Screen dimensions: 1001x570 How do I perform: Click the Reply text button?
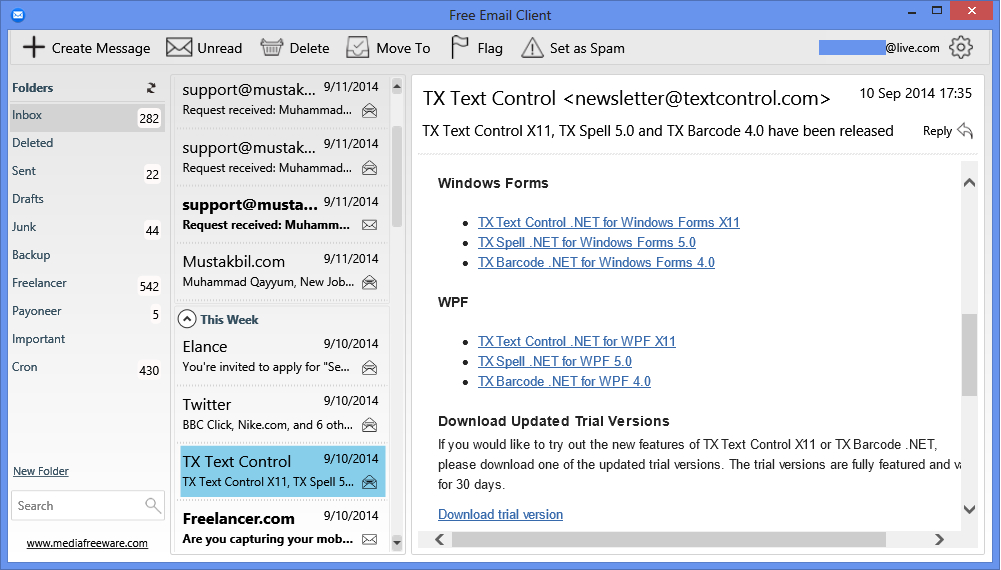tap(937, 131)
